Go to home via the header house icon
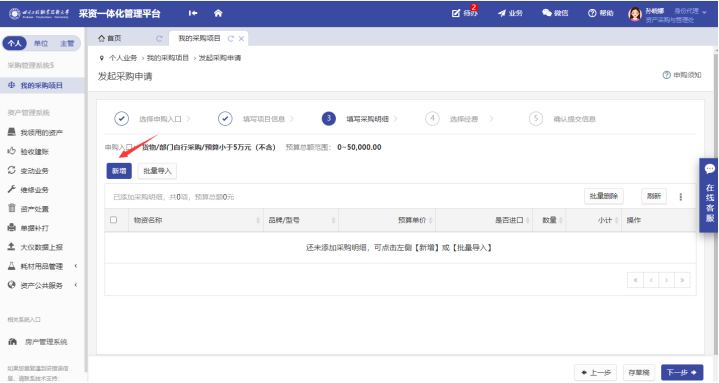This screenshot has width=719, height=383. [218, 13]
